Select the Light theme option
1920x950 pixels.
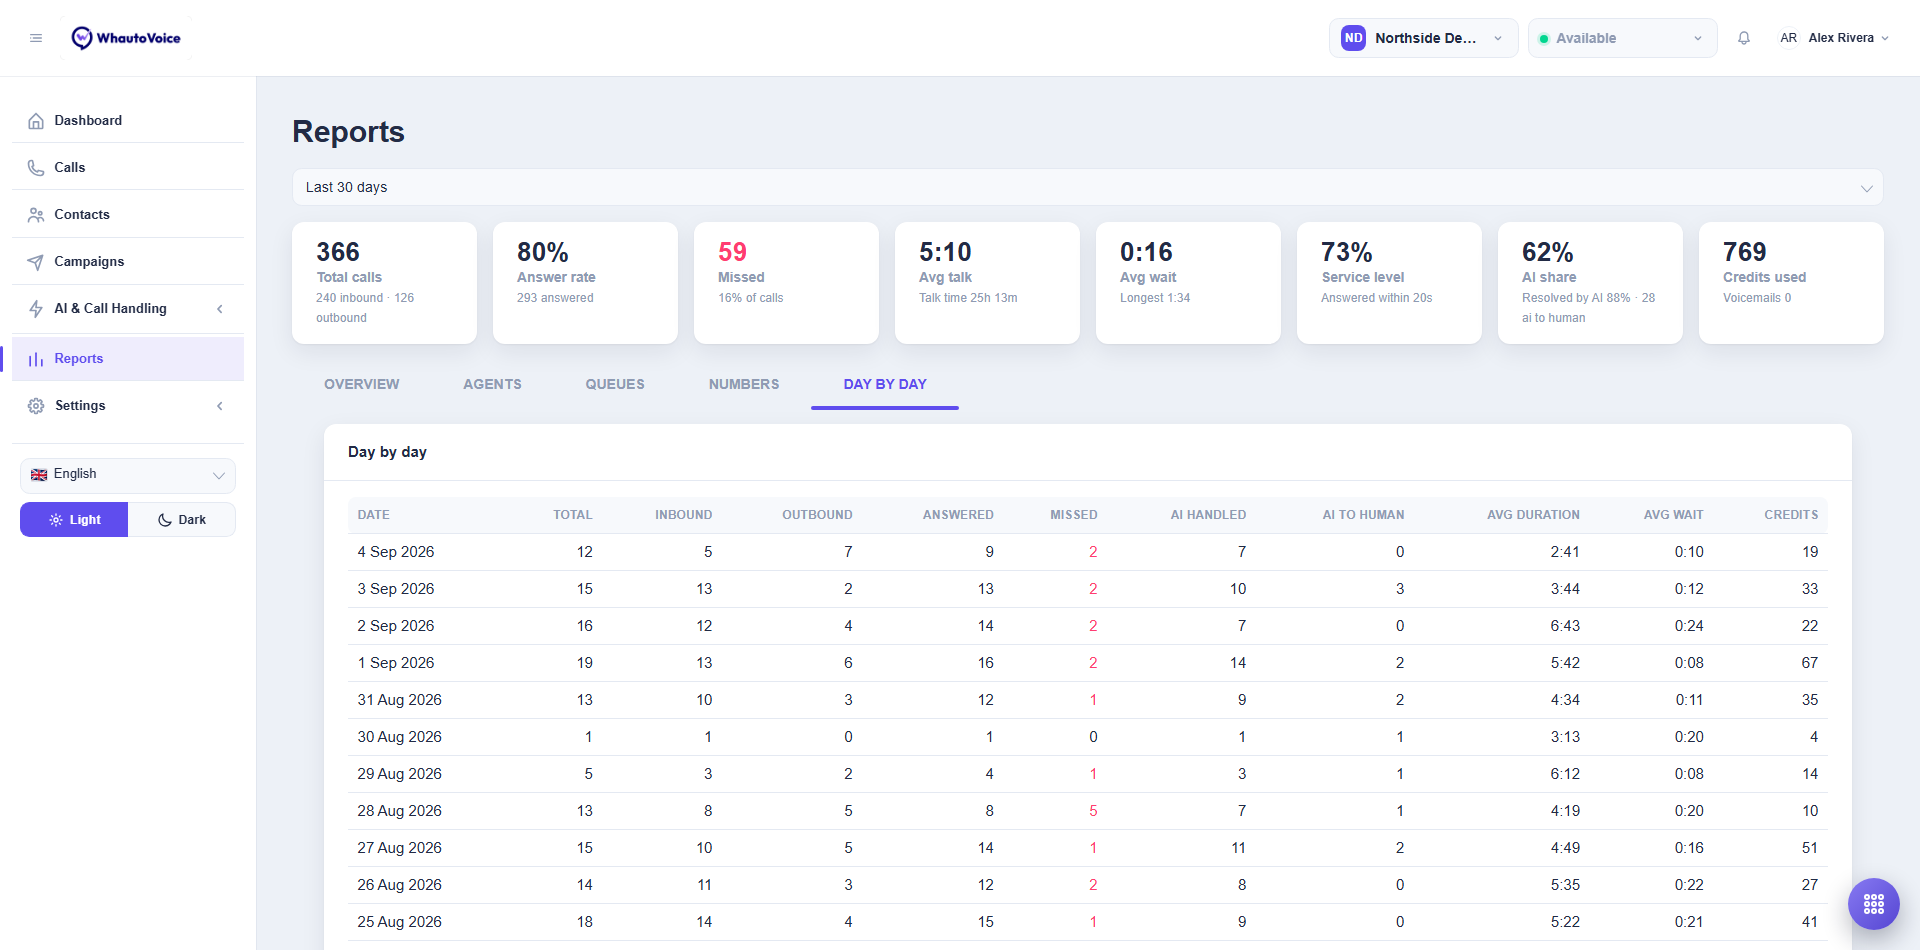coord(74,520)
